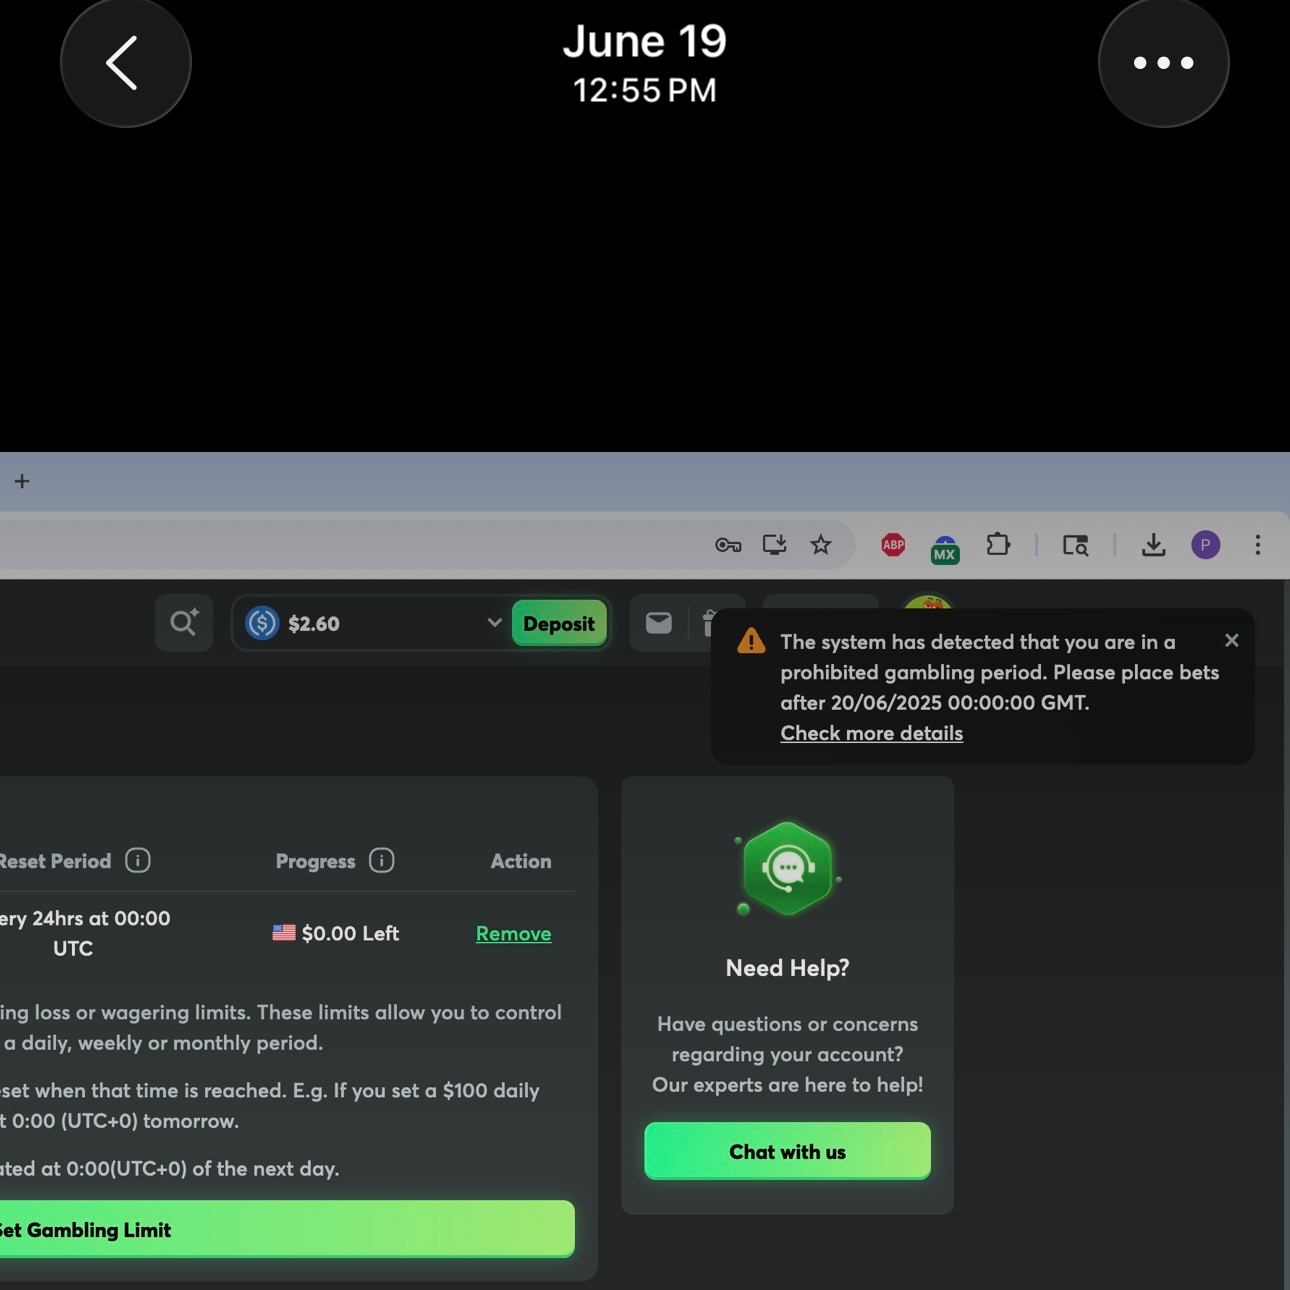Open the three-dot more options menu in the photo viewer
The image size is (1290, 1290).
click(1163, 63)
